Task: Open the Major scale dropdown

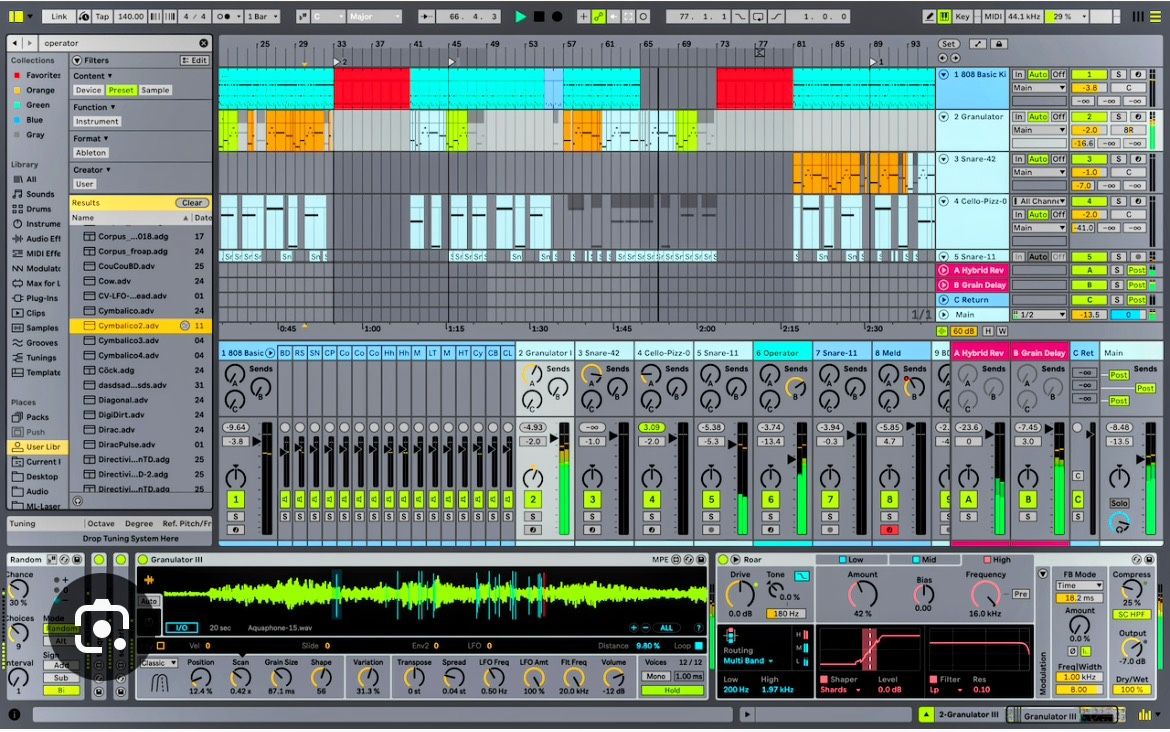Action: click(375, 16)
